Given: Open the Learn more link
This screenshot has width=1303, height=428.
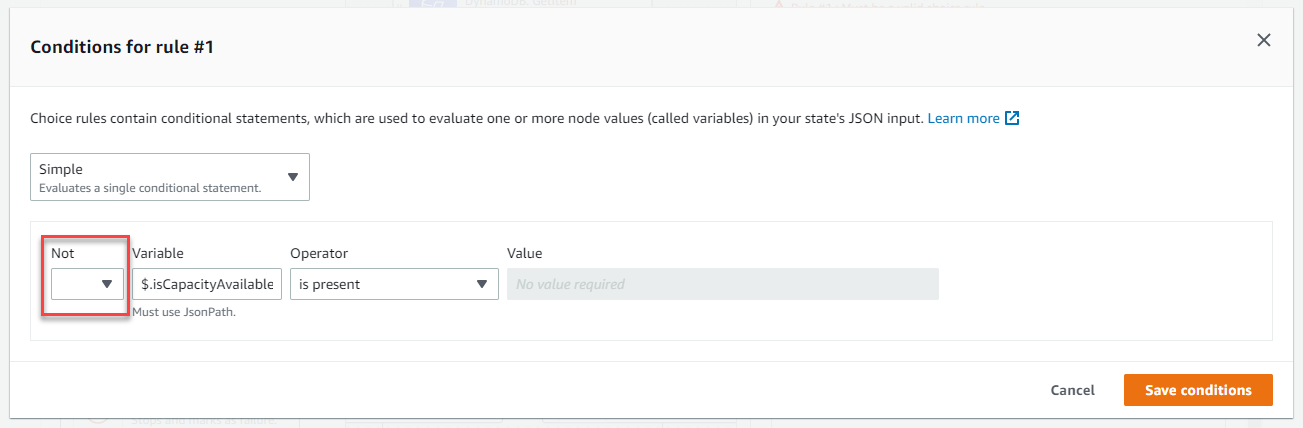Looking at the screenshot, I should pyautogui.click(x=963, y=118).
